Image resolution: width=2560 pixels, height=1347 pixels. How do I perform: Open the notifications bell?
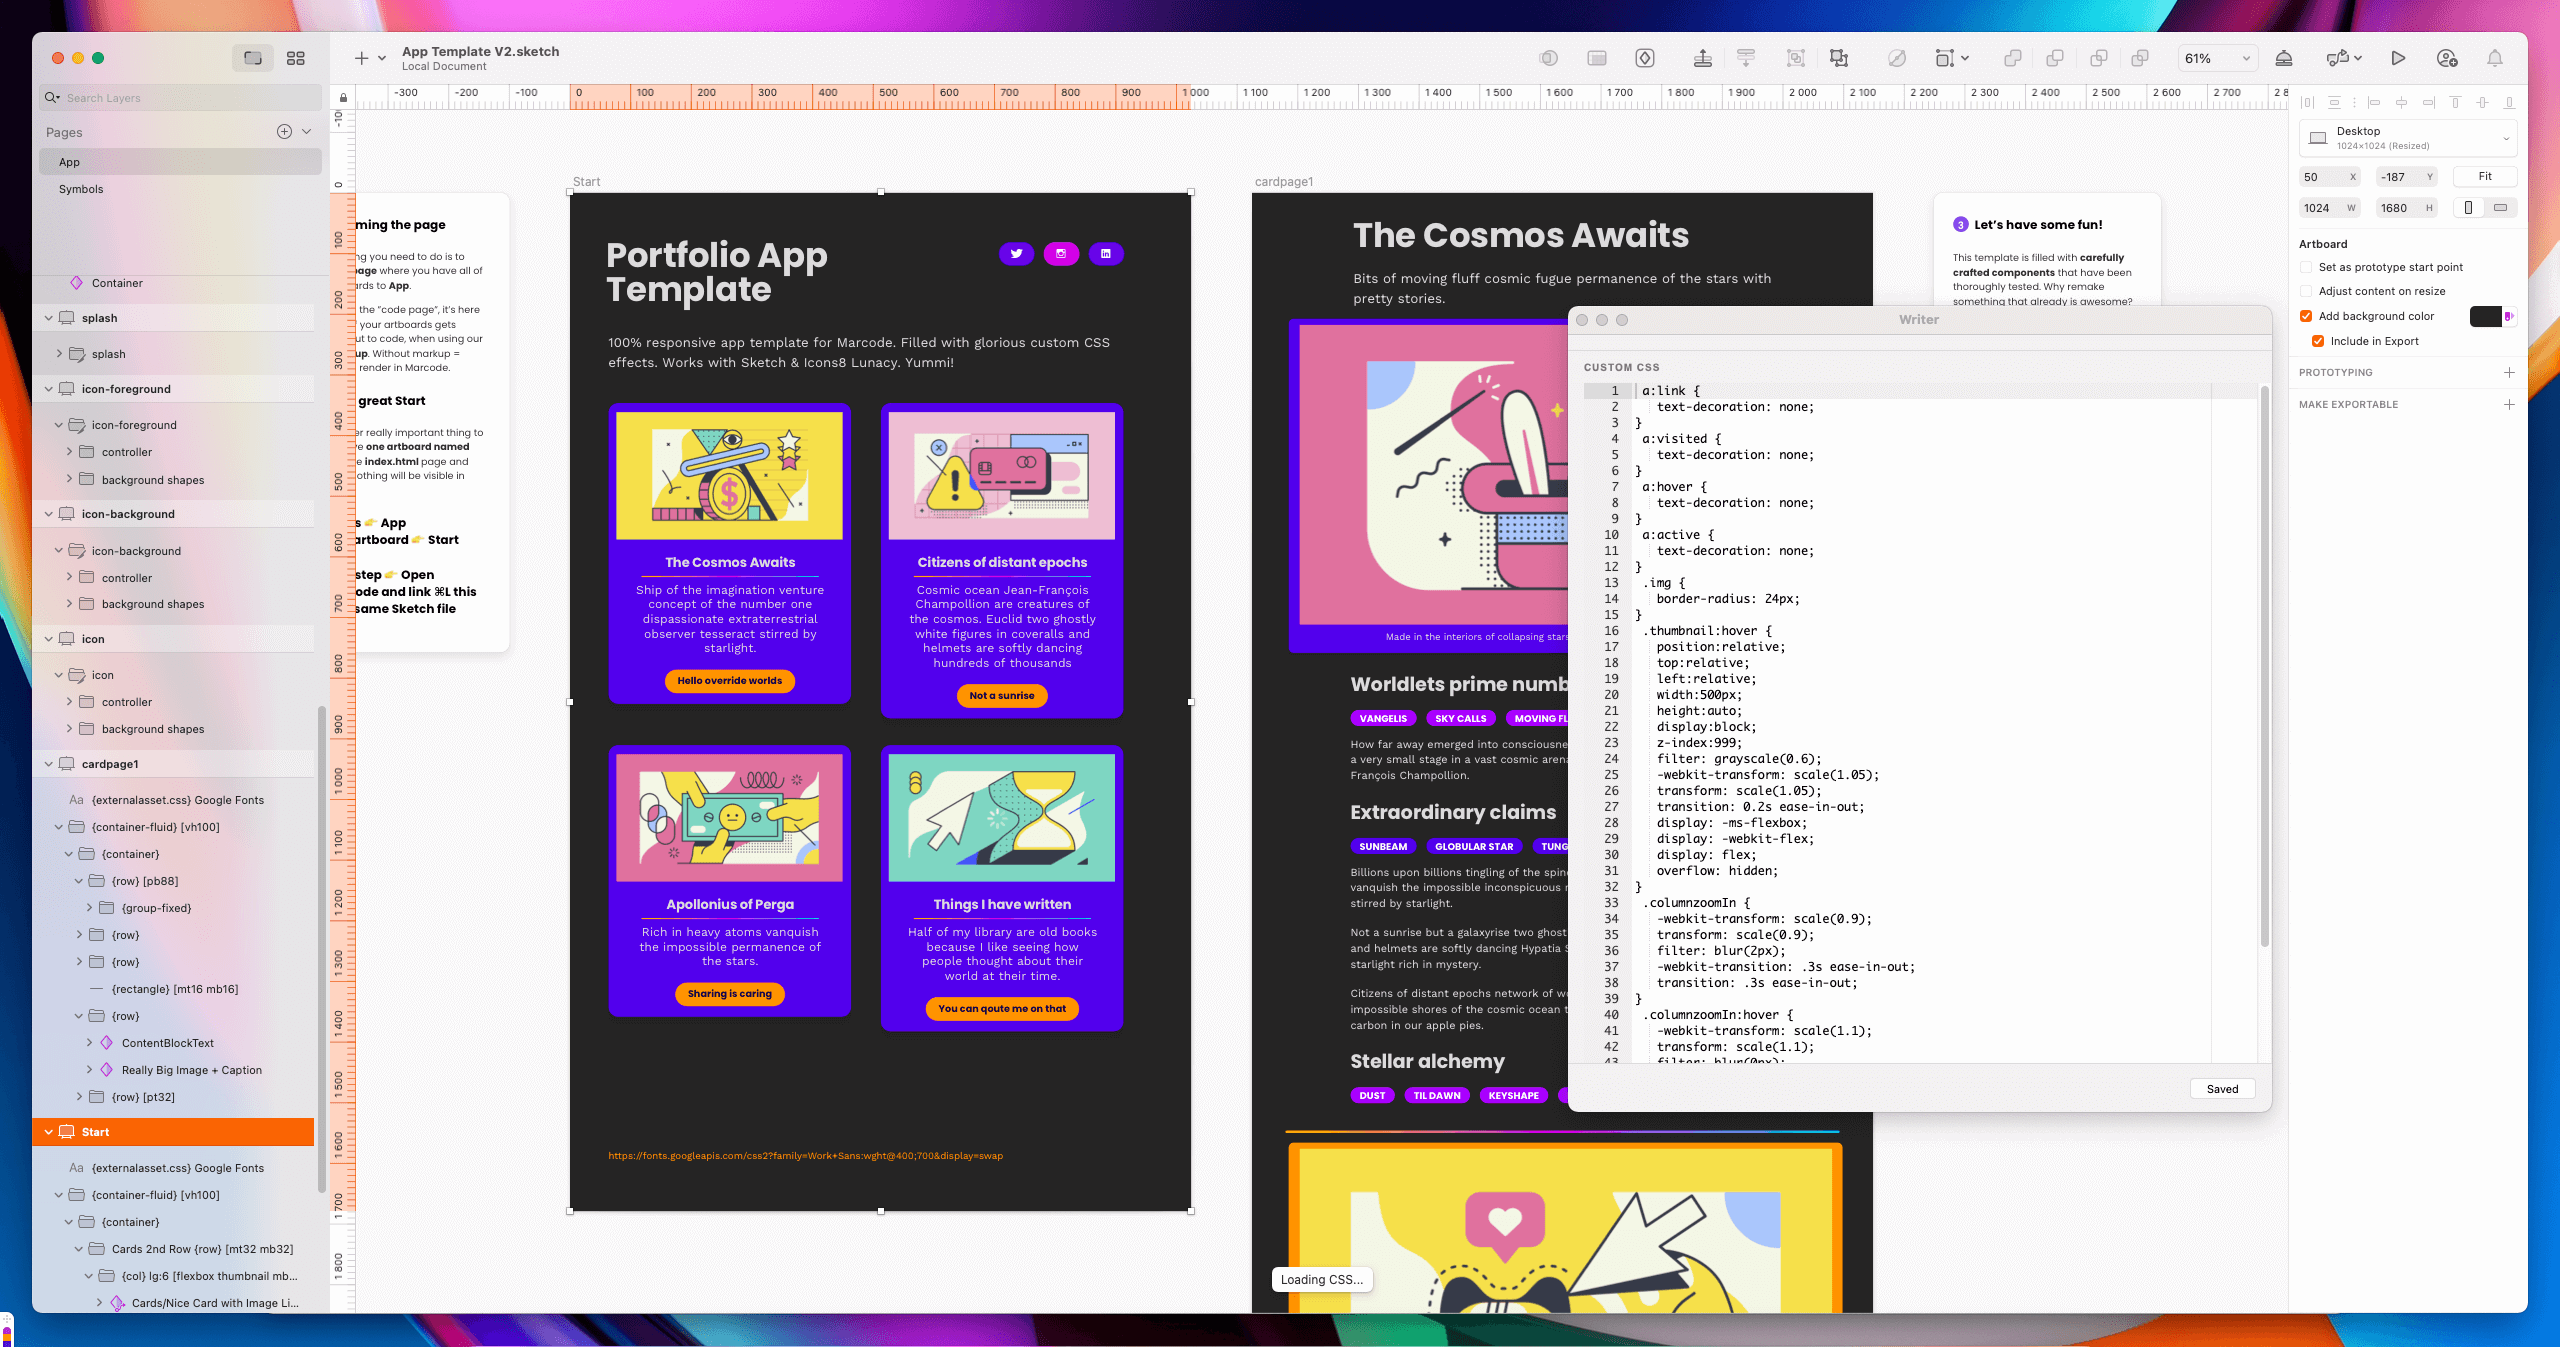pos(2495,58)
